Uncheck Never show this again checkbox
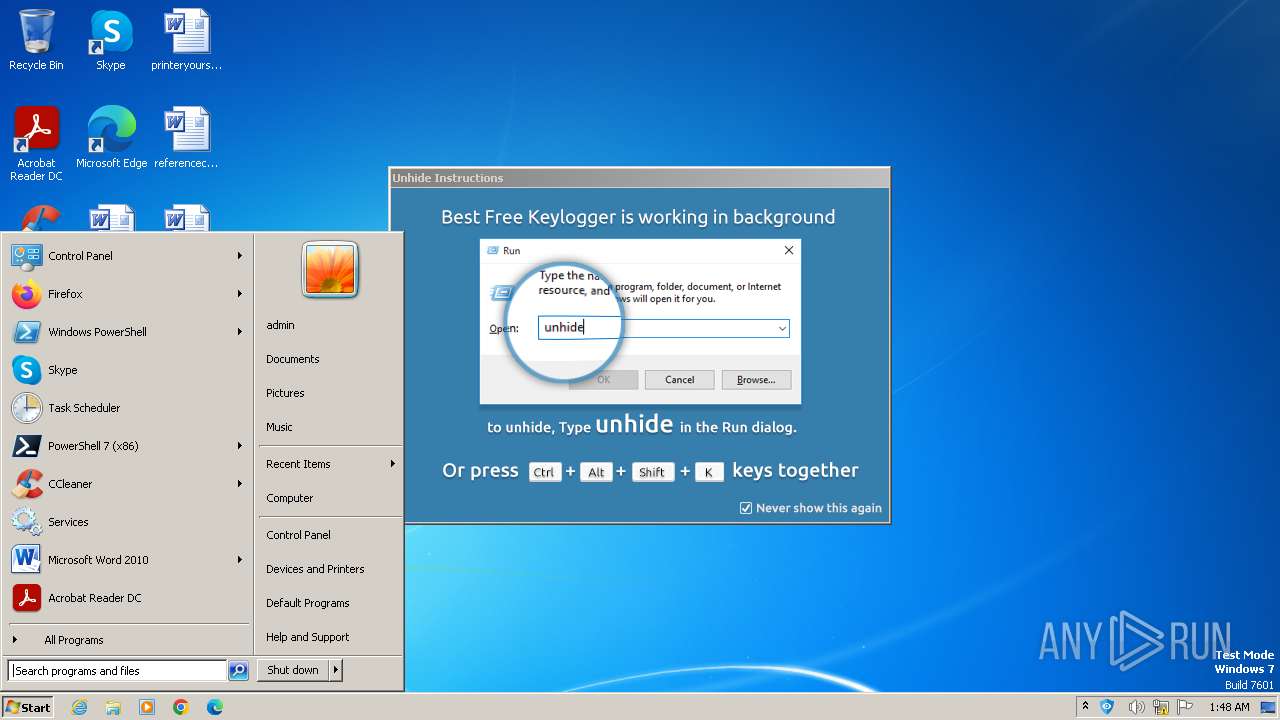The width and height of the screenshot is (1280, 720). [745, 508]
